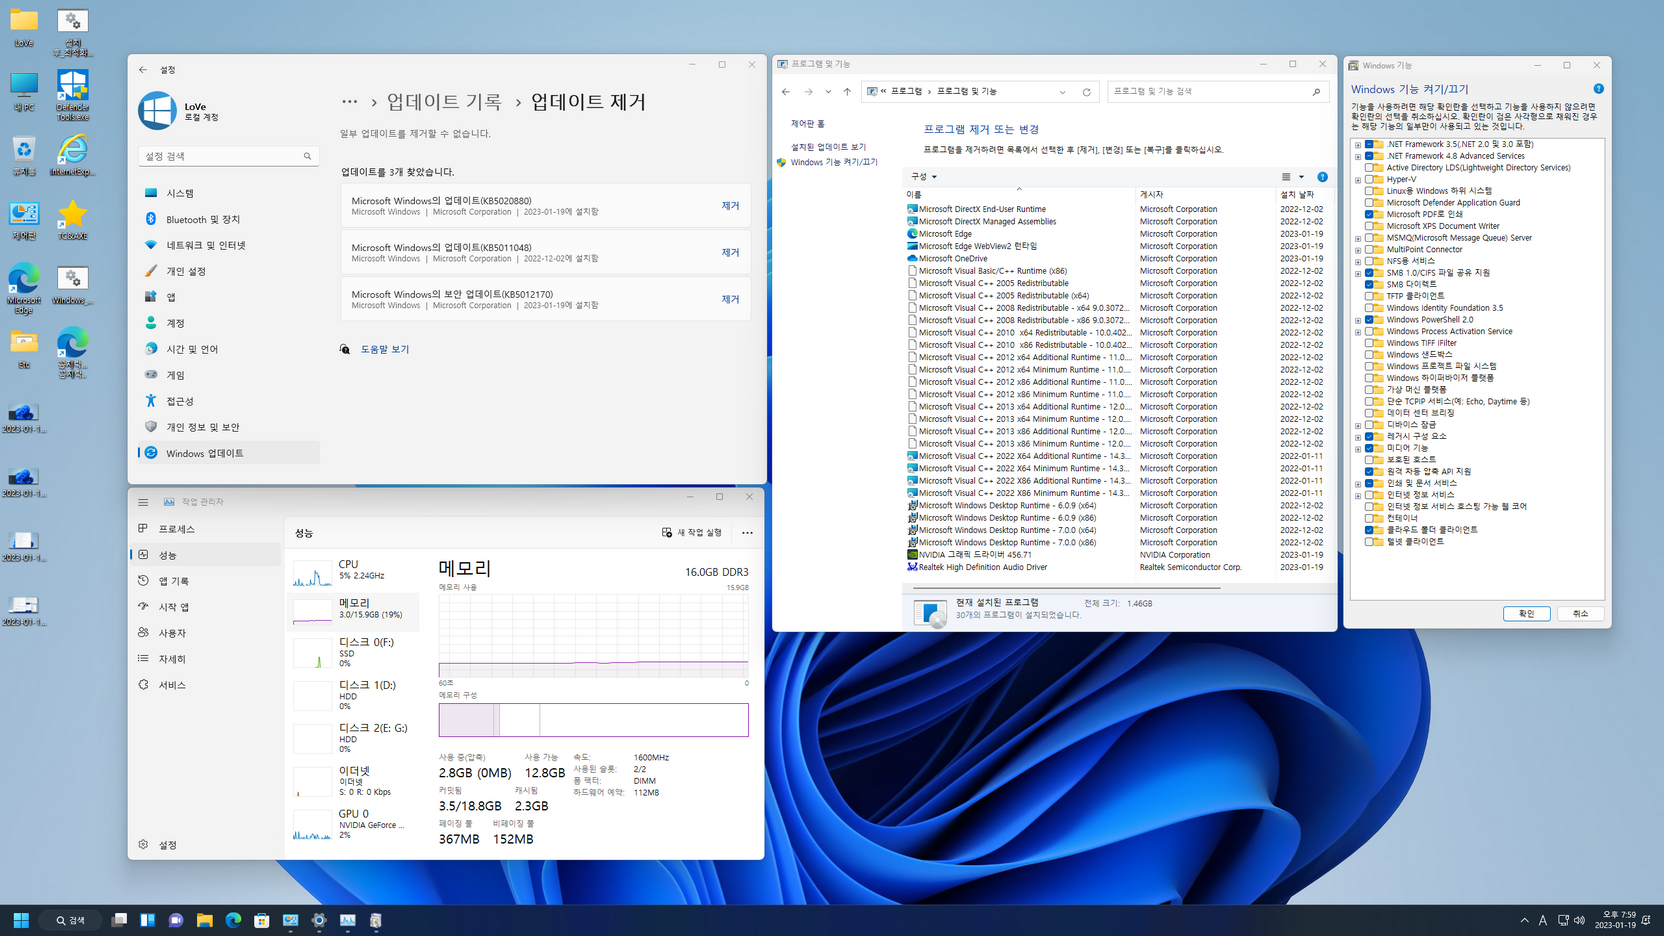
Task: Click Settings gear icon on taskbar
Action: pos(319,920)
